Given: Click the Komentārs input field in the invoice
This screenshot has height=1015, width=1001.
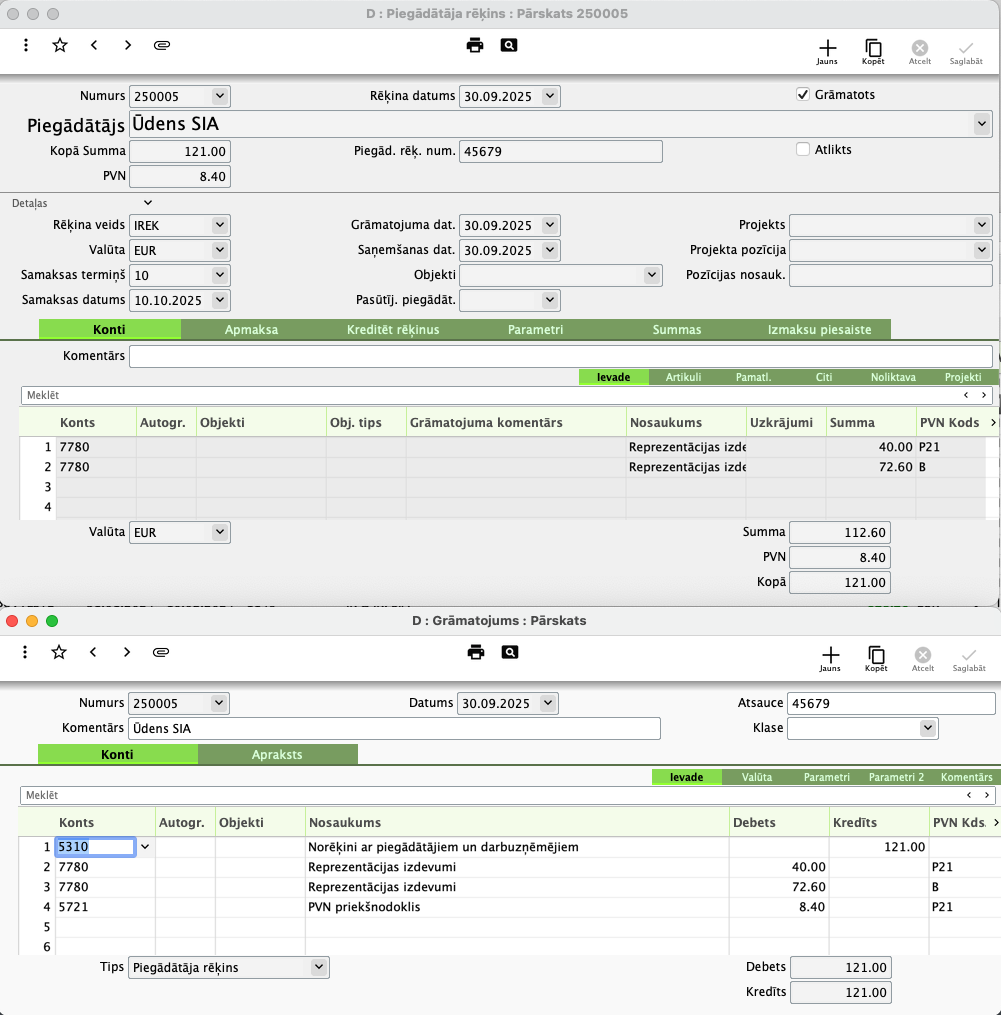Looking at the screenshot, I should 560,356.
